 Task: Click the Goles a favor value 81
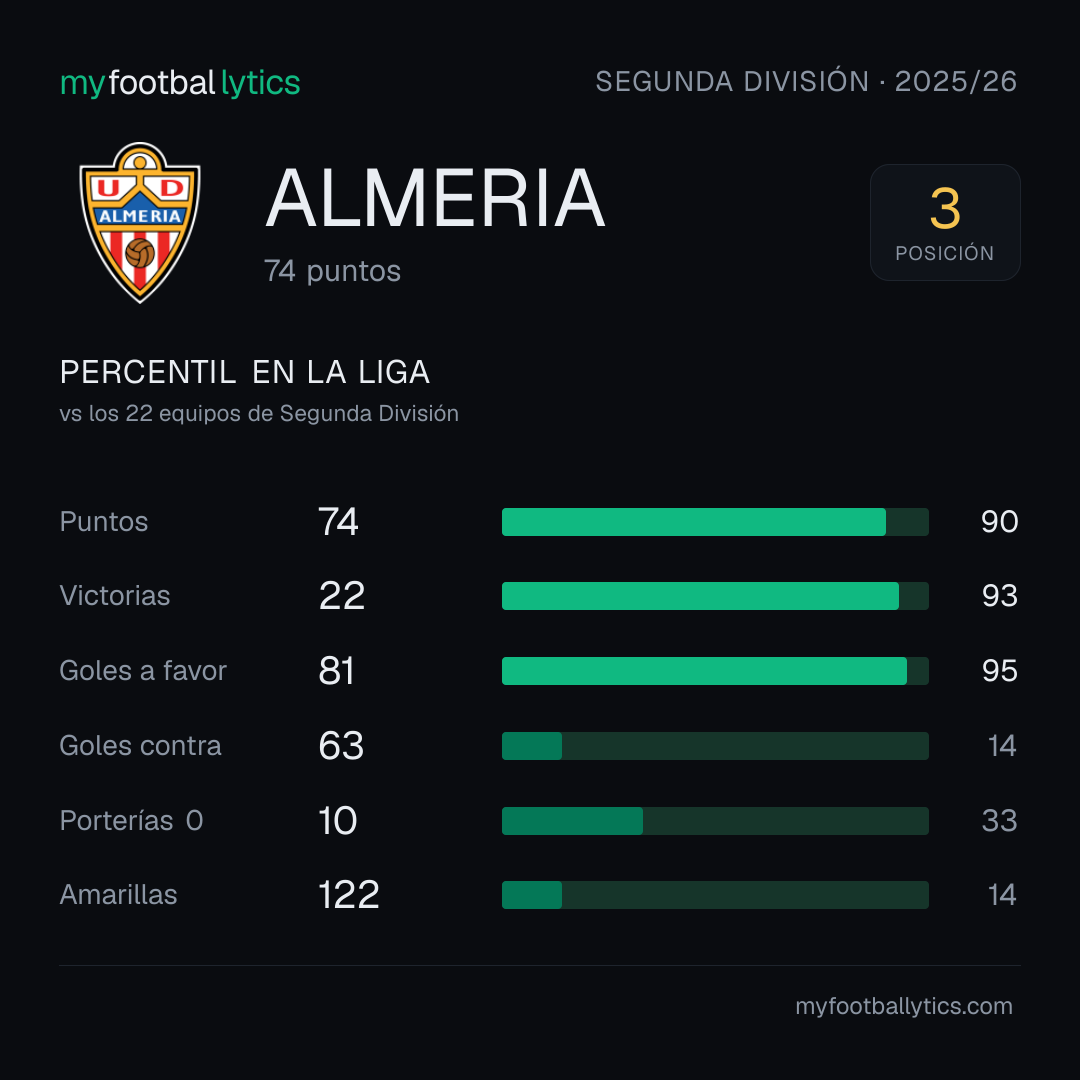pyautogui.click(x=336, y=671)
